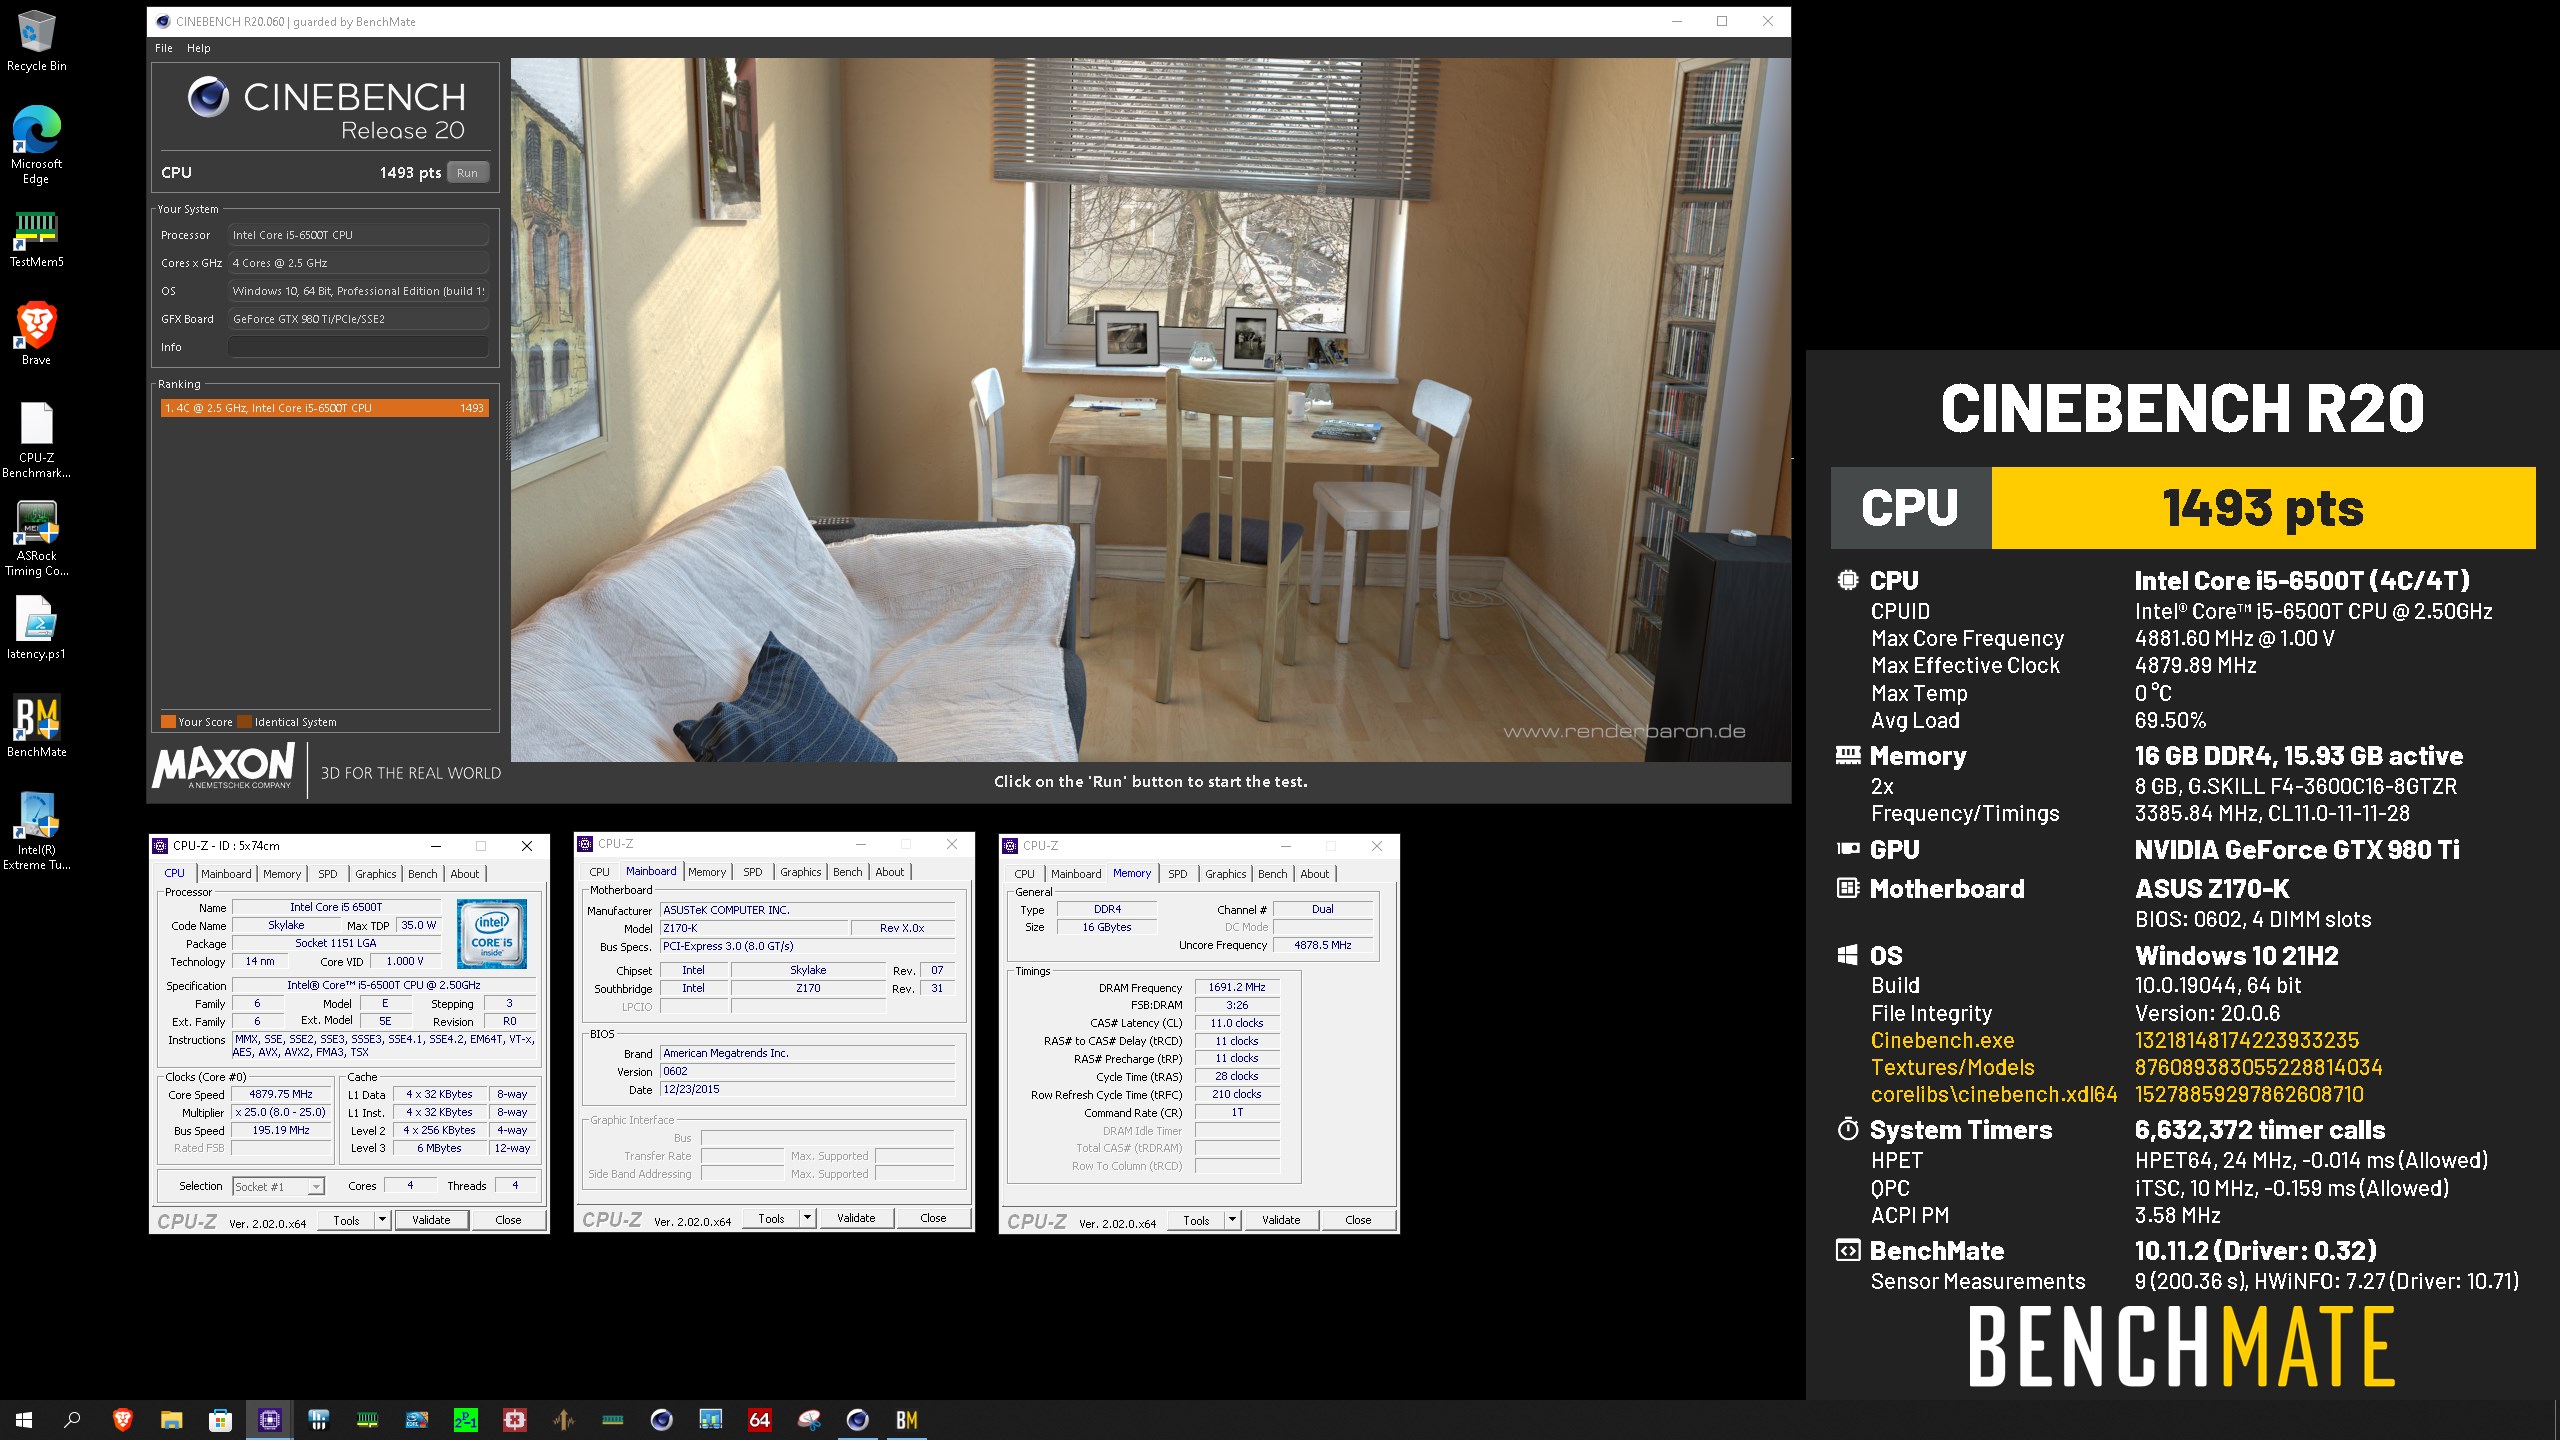Click the red 64 taskbar icon
The height and width of the screenshot is (1440, 2560).
pos(759,1419)
